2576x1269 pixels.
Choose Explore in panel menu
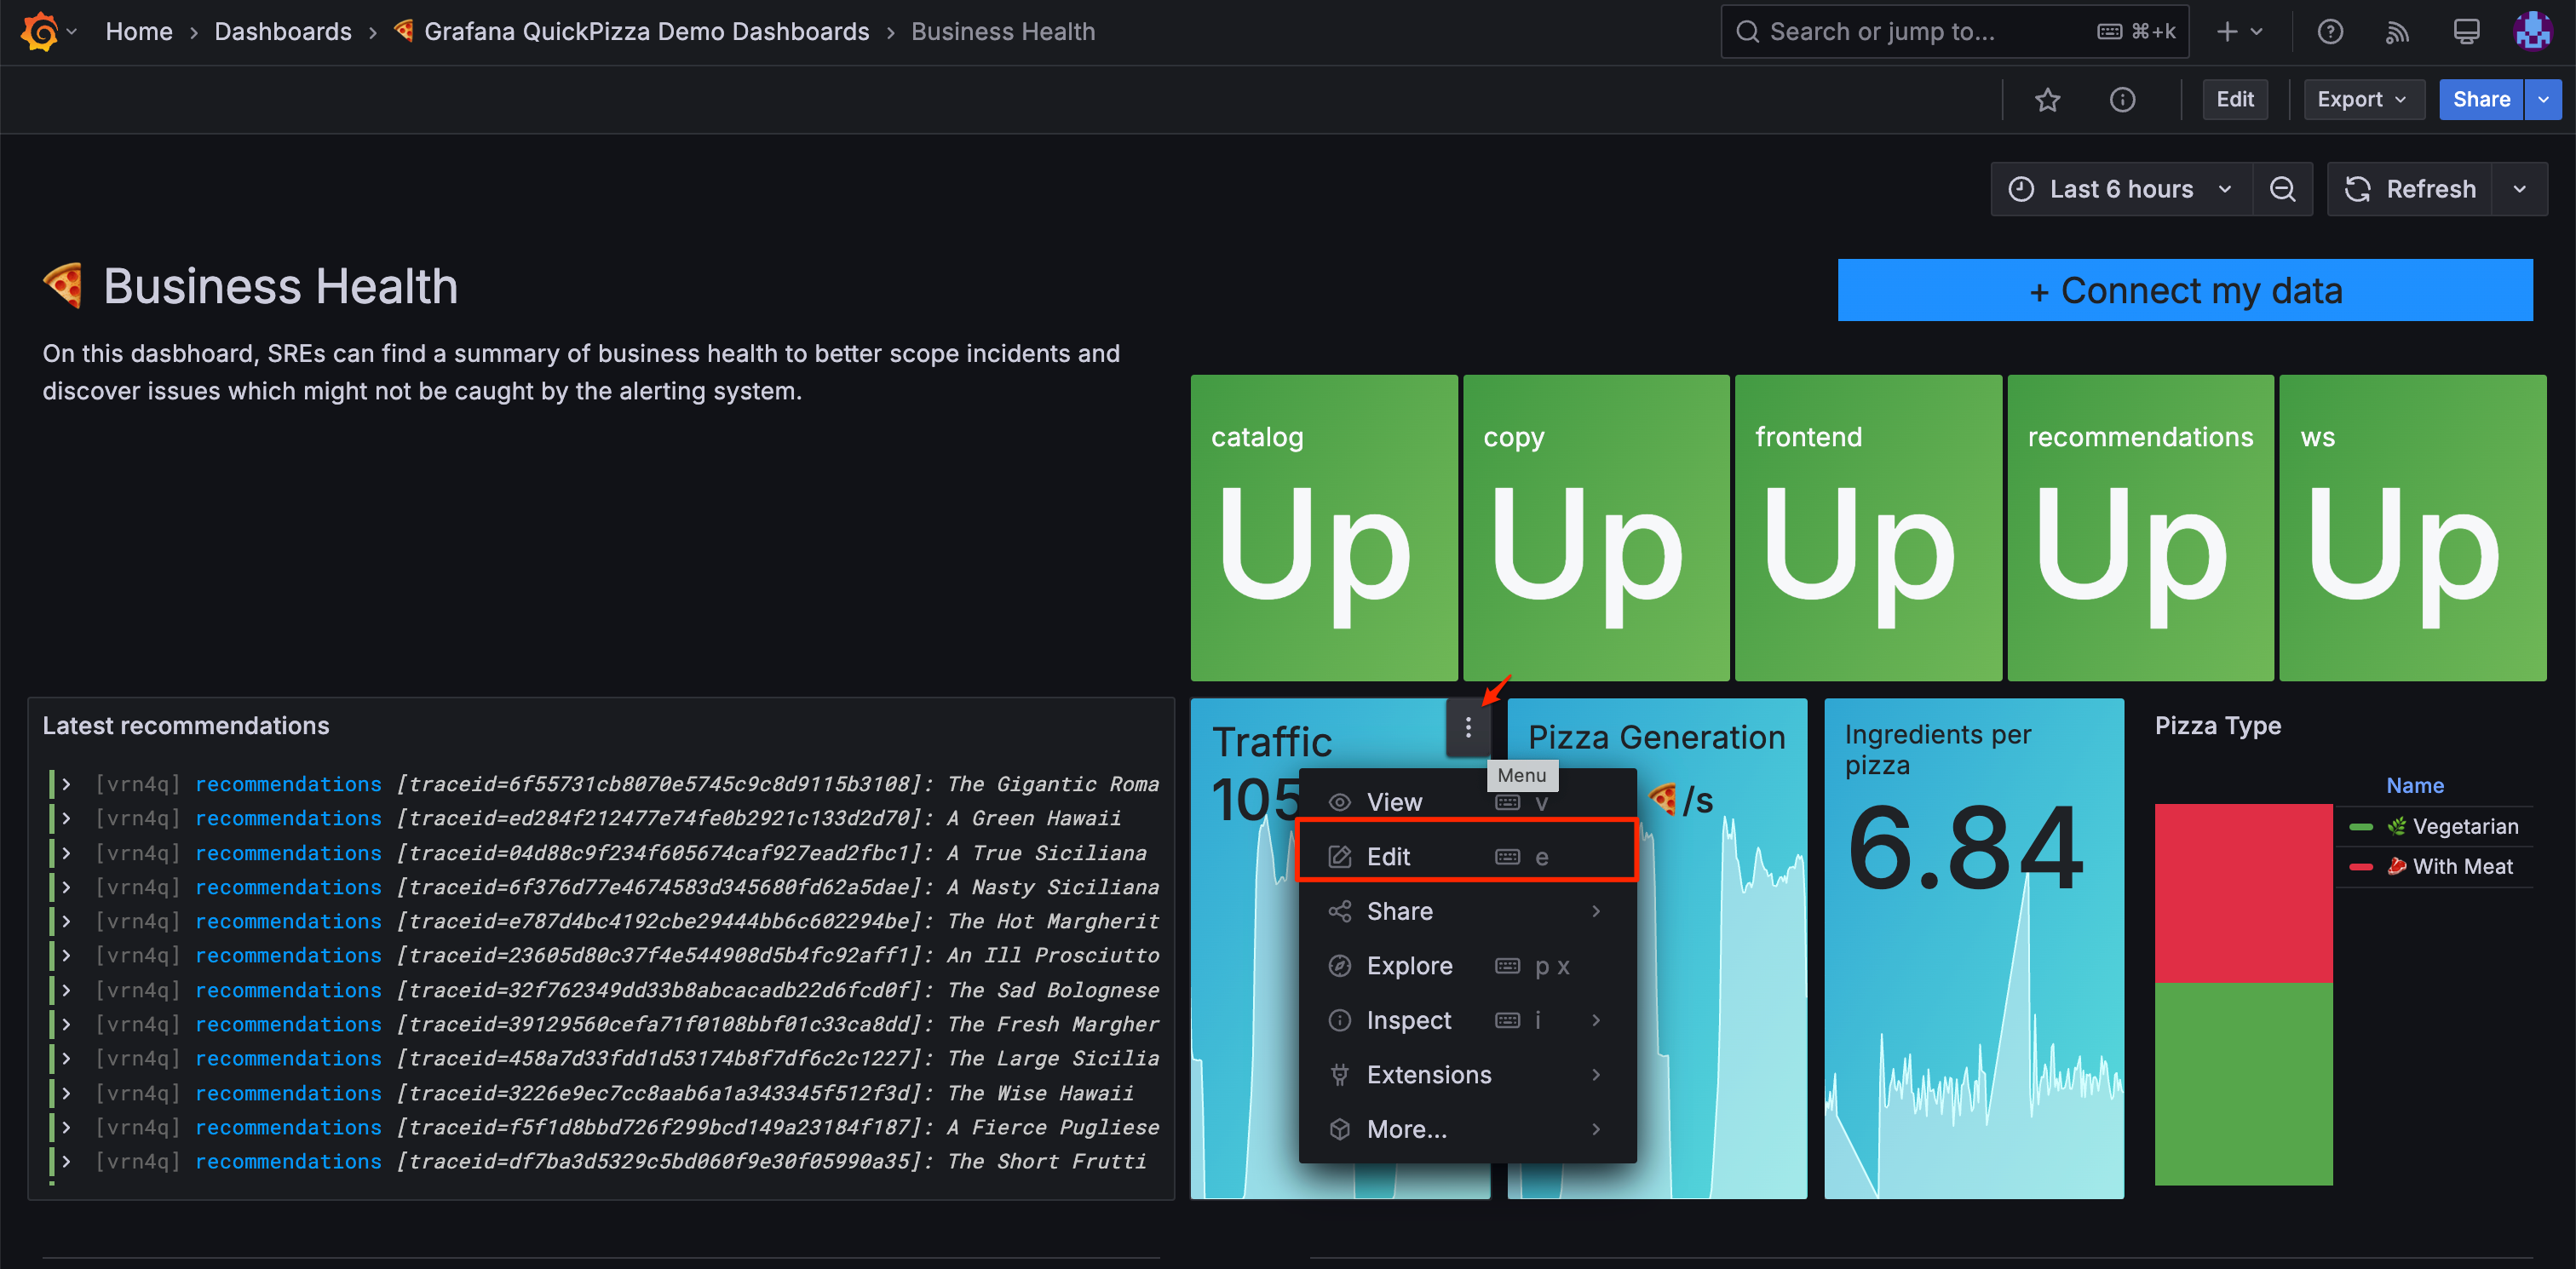[x=1466, y=966]
